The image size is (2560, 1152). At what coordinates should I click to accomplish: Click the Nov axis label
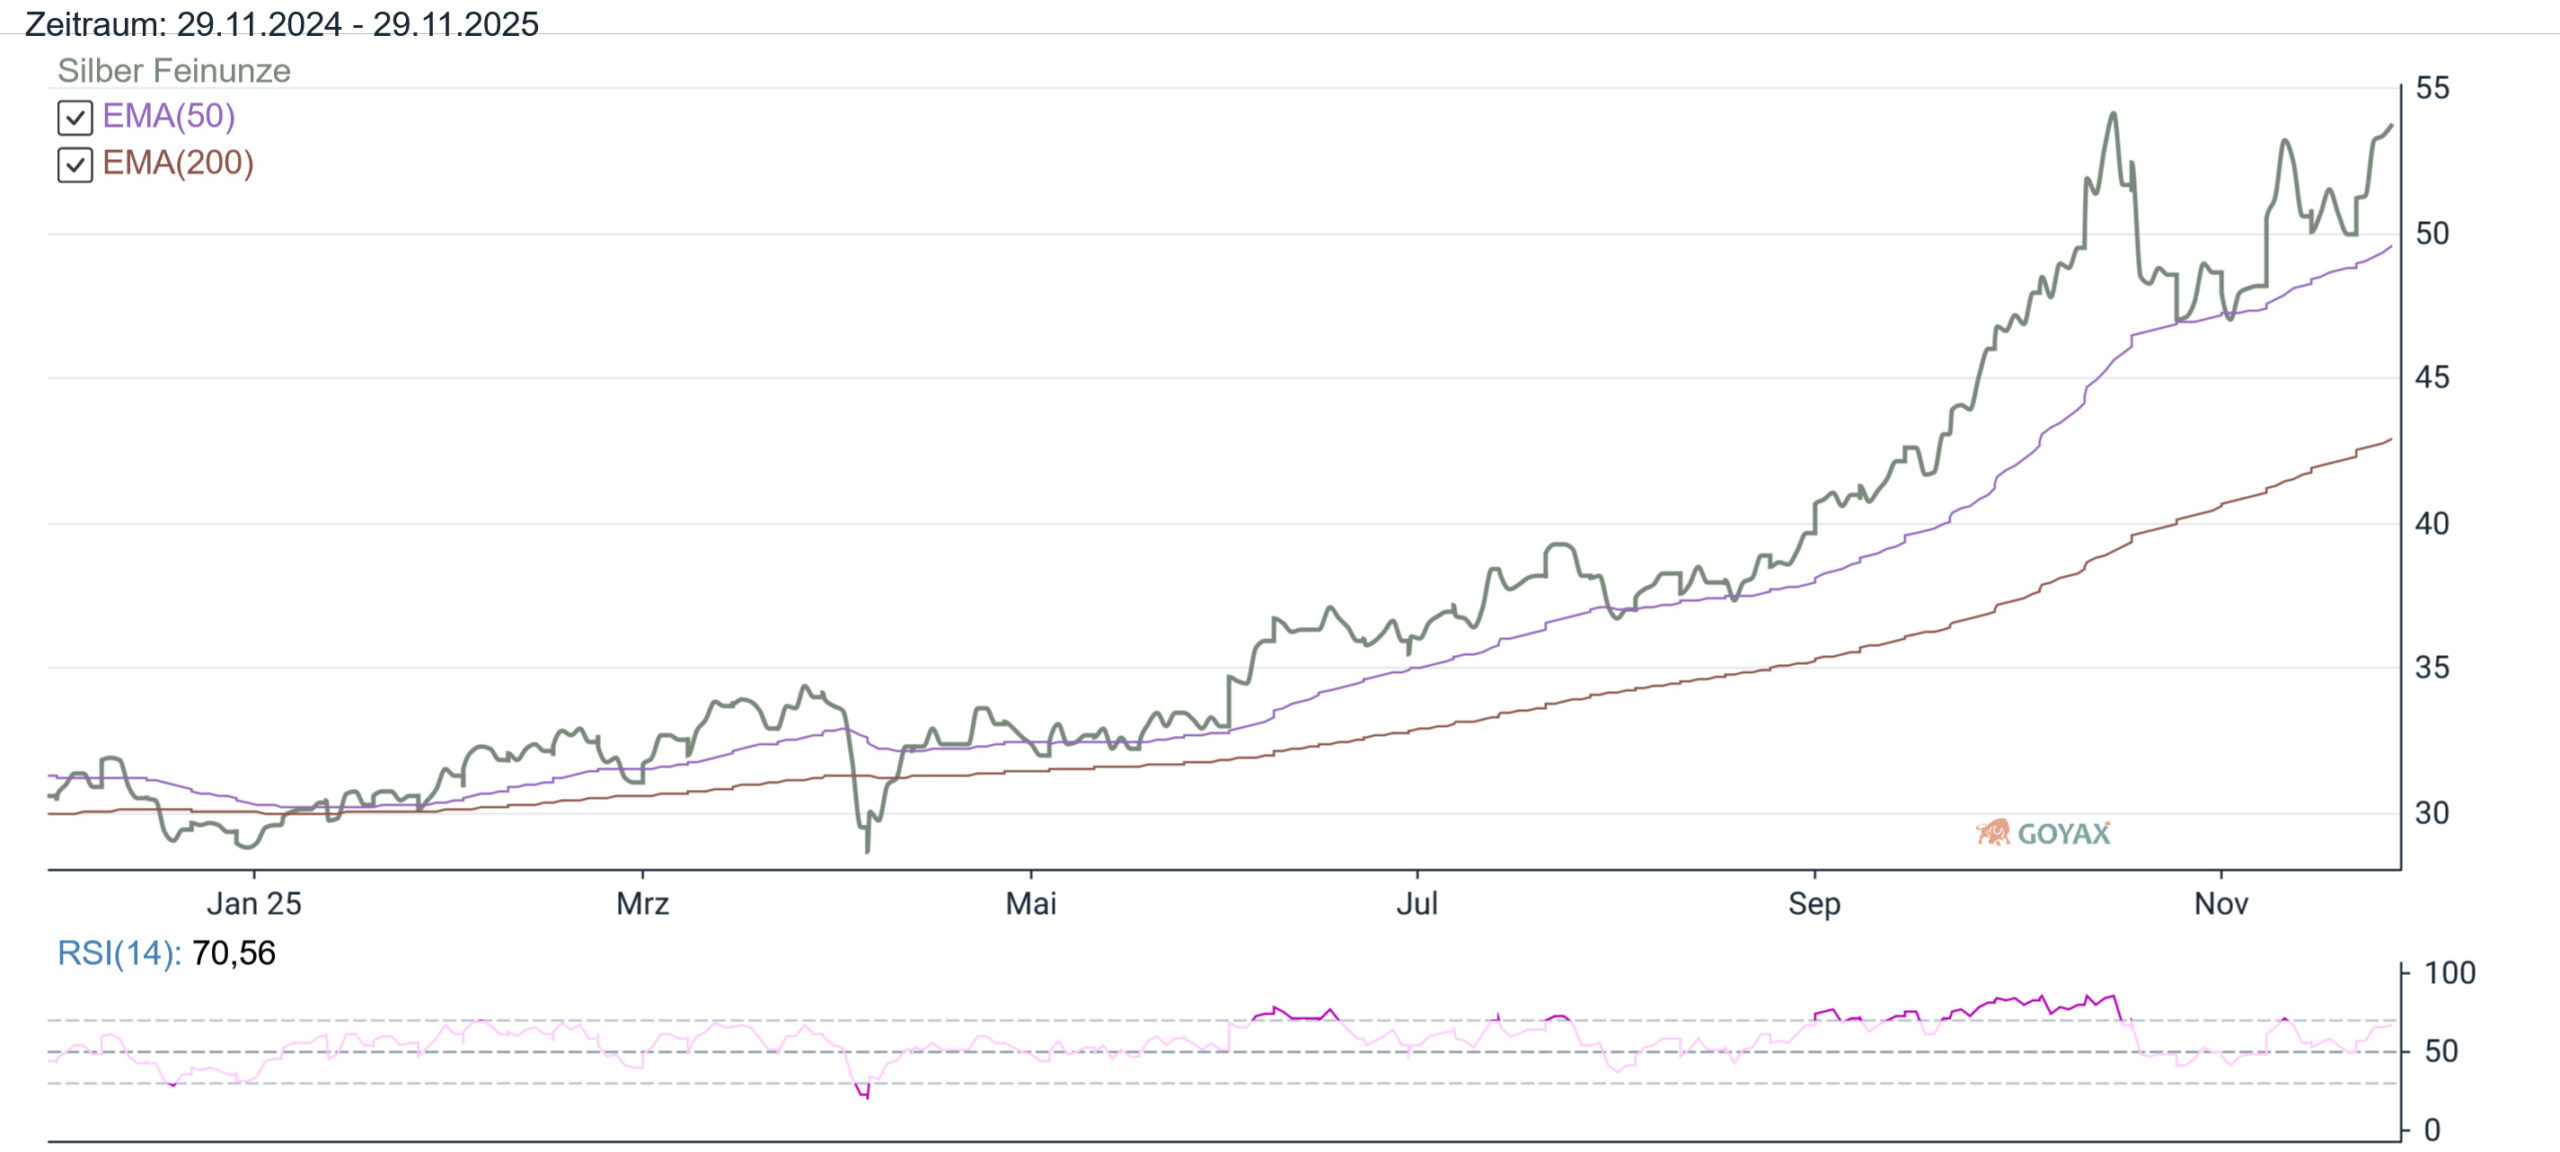tap(2221, 904)
